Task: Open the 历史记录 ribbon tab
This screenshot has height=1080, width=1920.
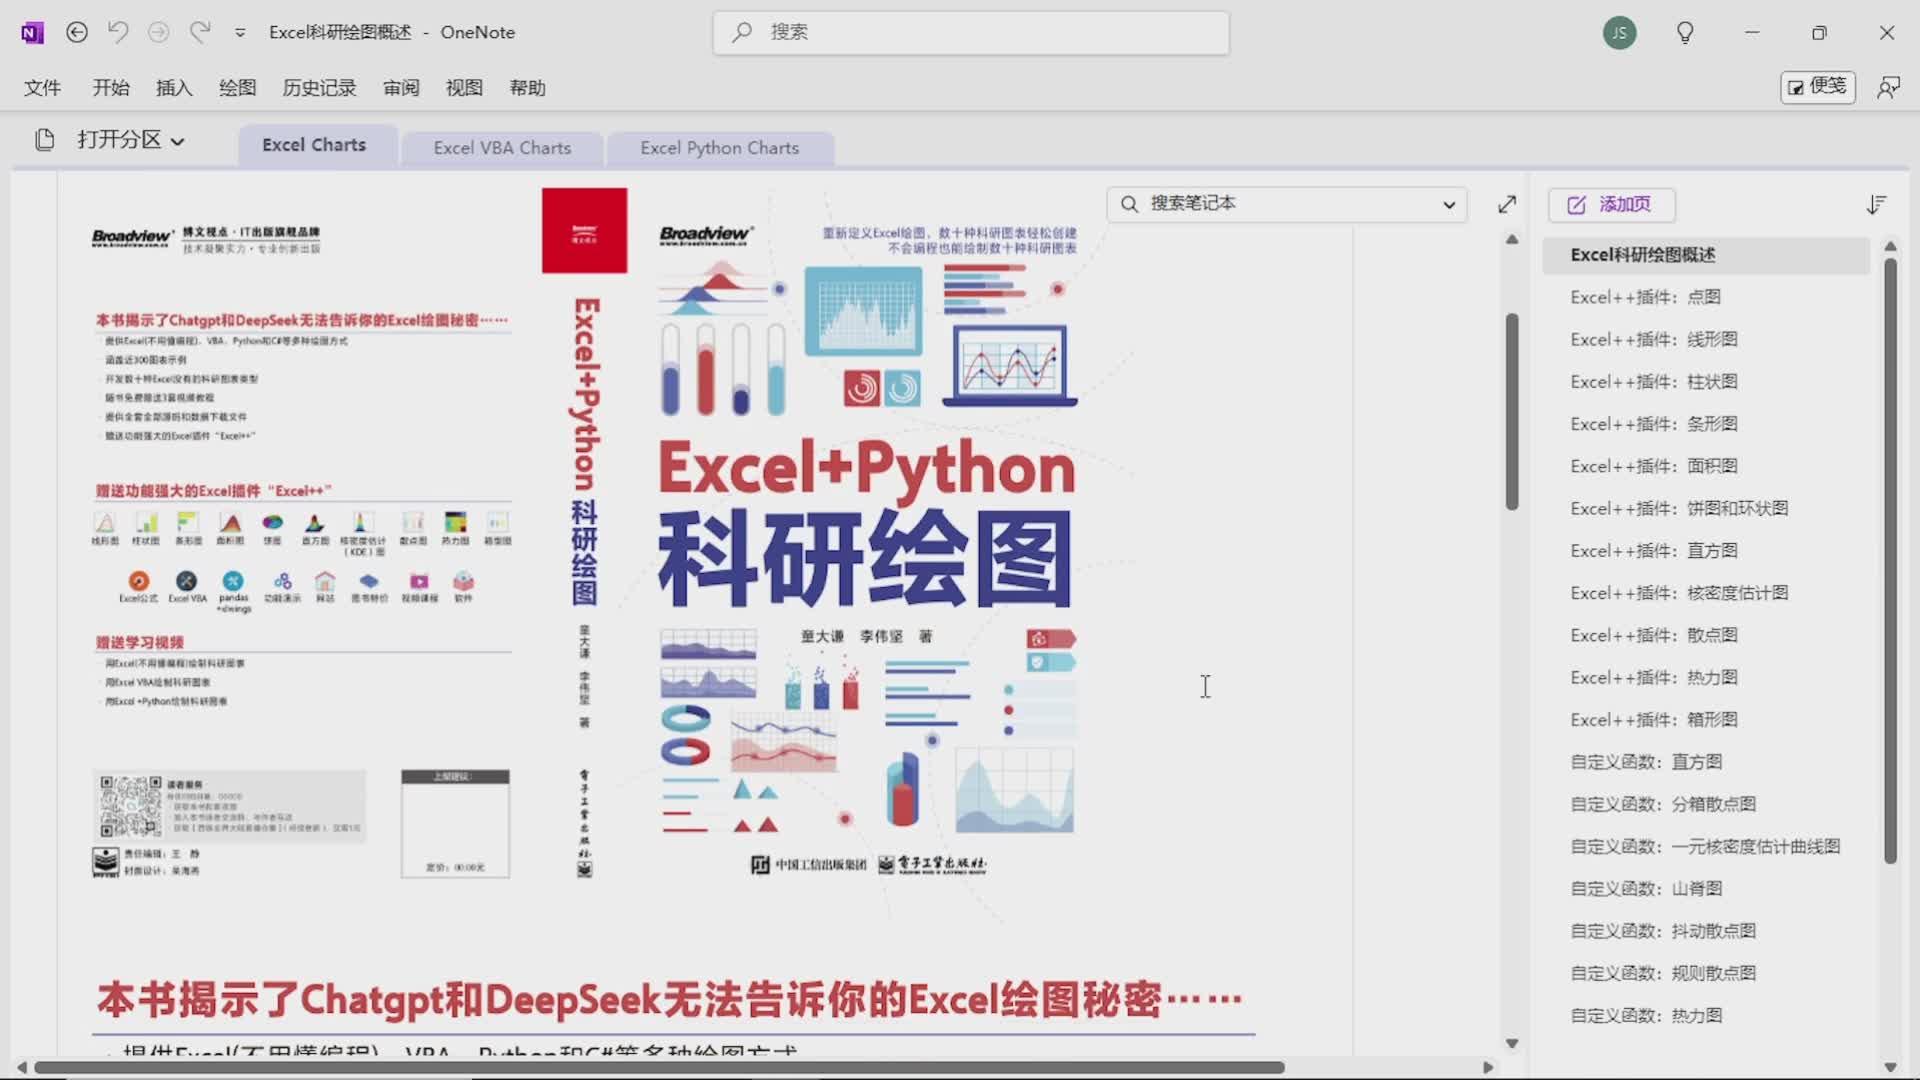Action: (319, 88)
